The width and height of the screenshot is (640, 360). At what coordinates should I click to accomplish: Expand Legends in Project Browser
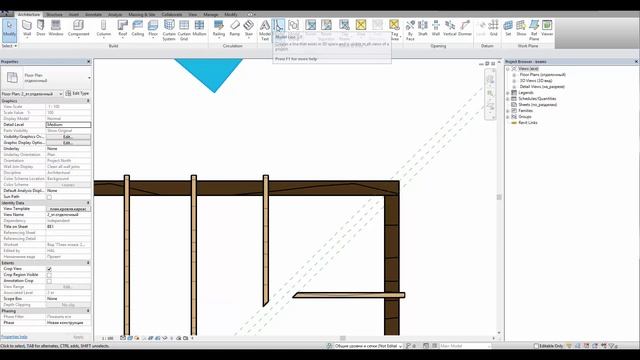(508, 93)
